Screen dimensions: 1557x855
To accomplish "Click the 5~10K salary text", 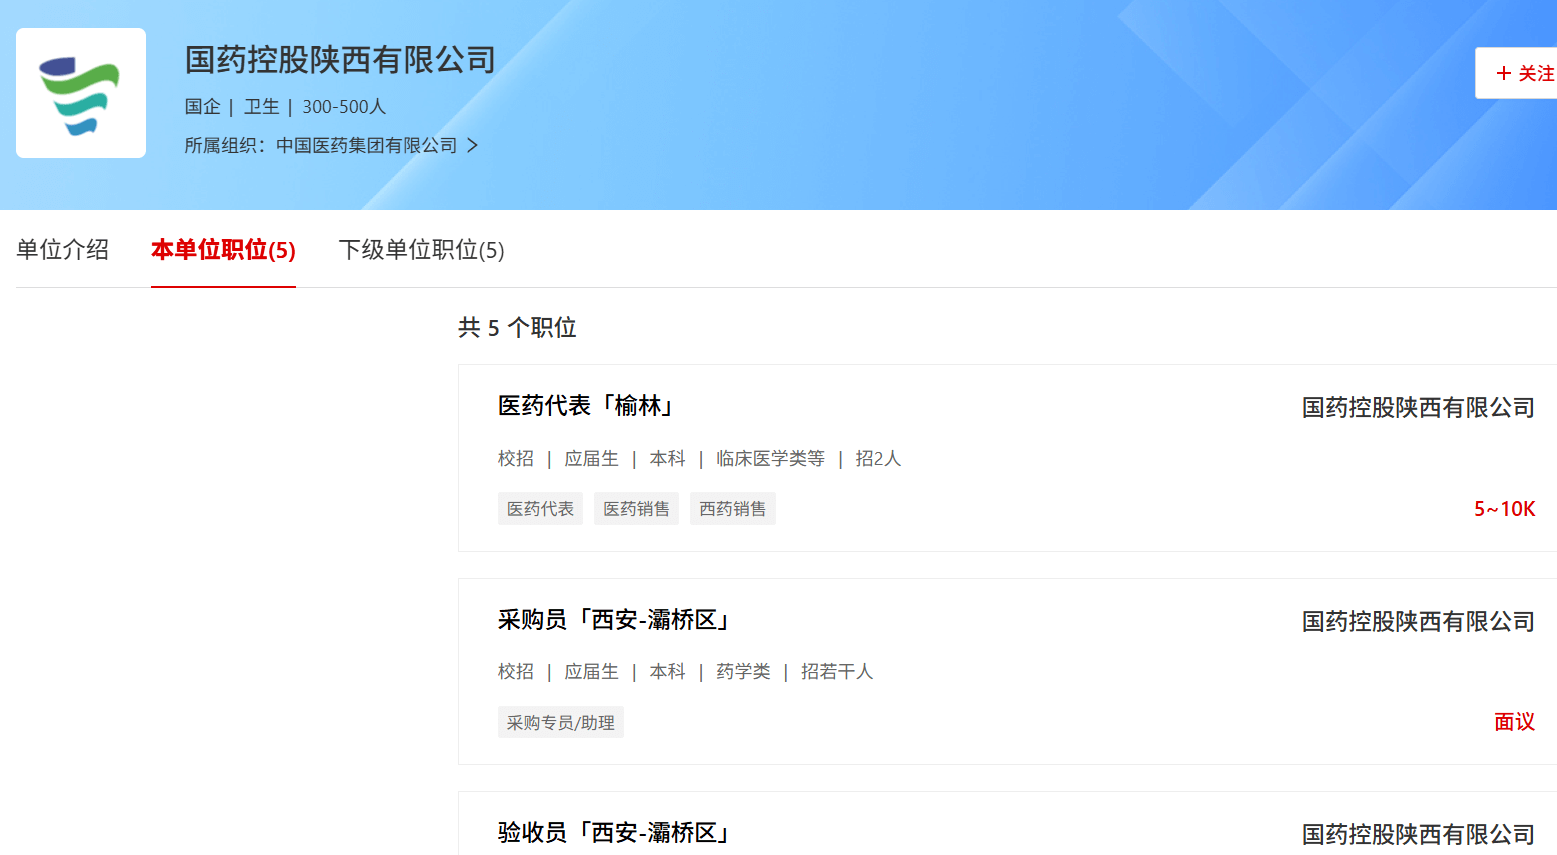I will coord(1504,509).
